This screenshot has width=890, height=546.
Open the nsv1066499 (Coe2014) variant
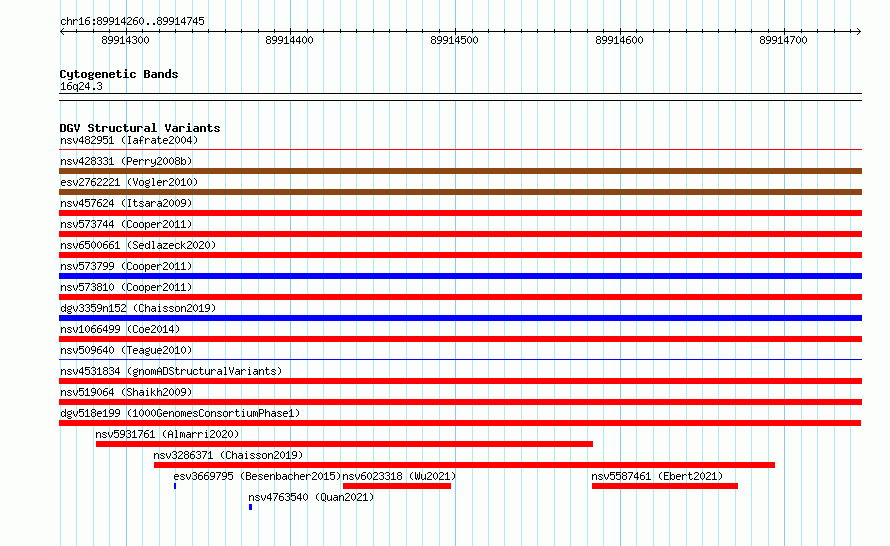pyautogui.click(x=120, y=329)
